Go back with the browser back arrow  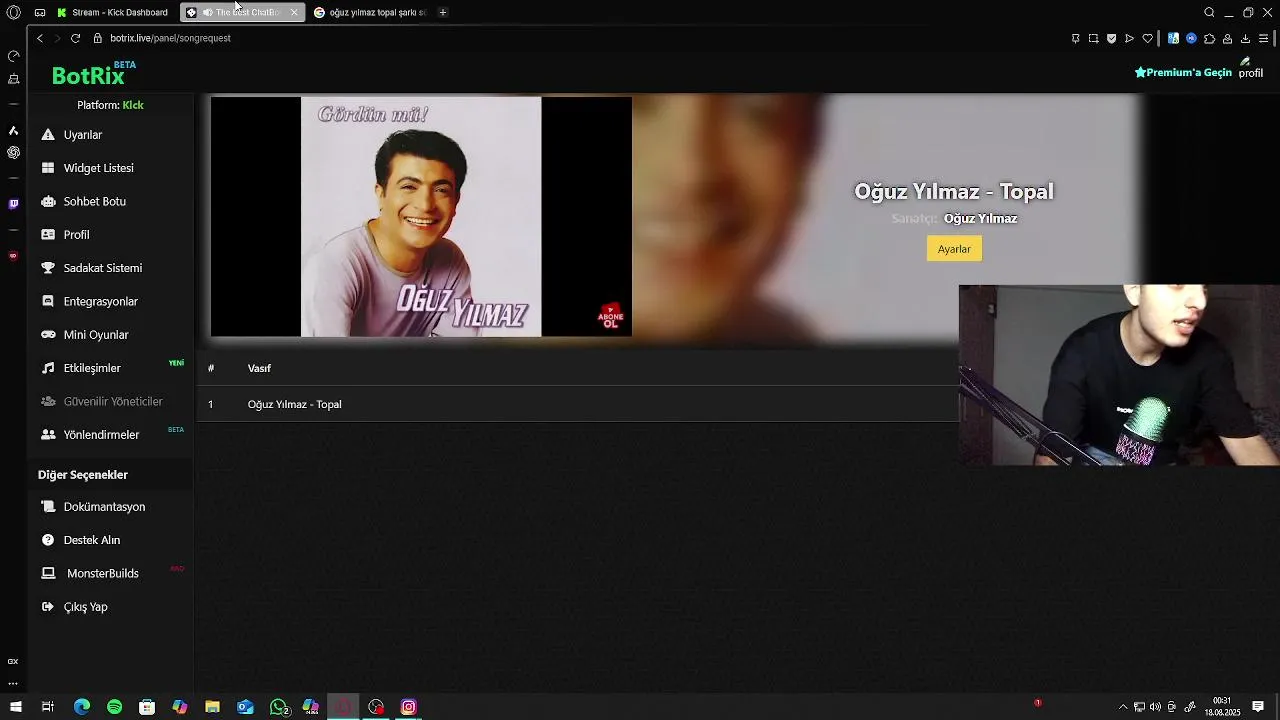39,38
